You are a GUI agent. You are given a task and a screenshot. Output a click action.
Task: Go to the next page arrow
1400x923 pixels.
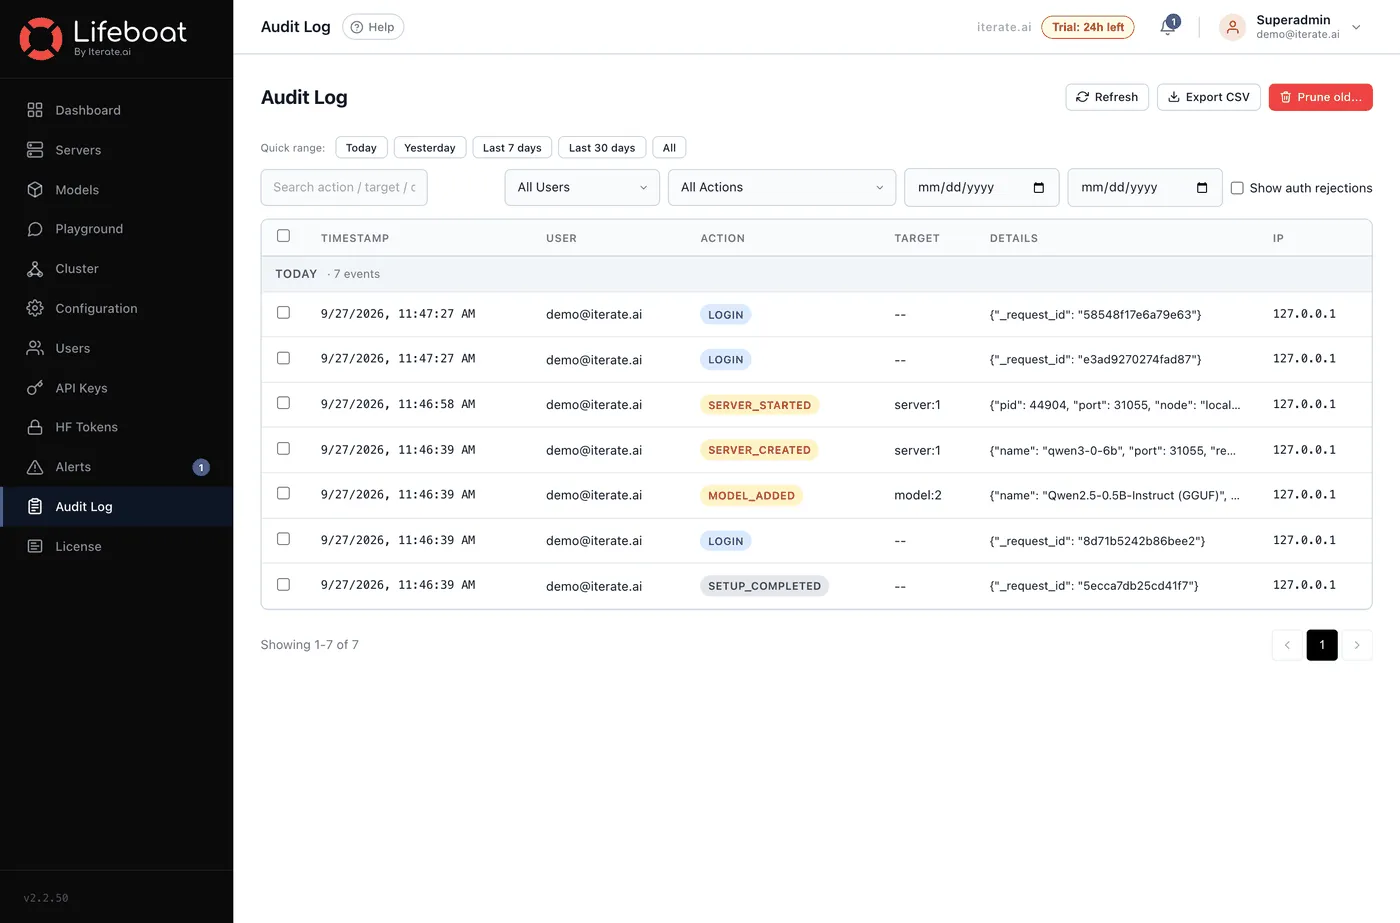(1357, 645)
